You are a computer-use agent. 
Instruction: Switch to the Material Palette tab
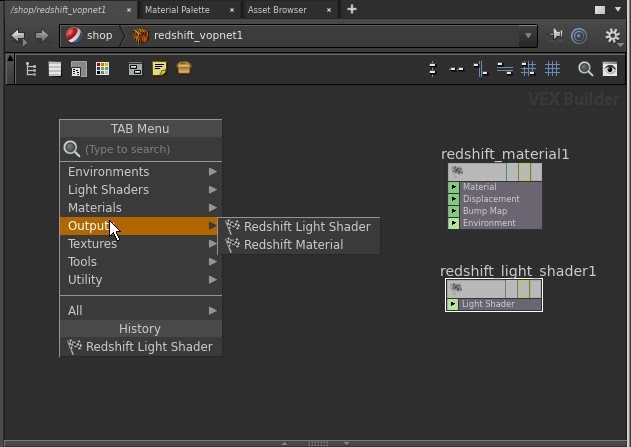tap(177, 10)
